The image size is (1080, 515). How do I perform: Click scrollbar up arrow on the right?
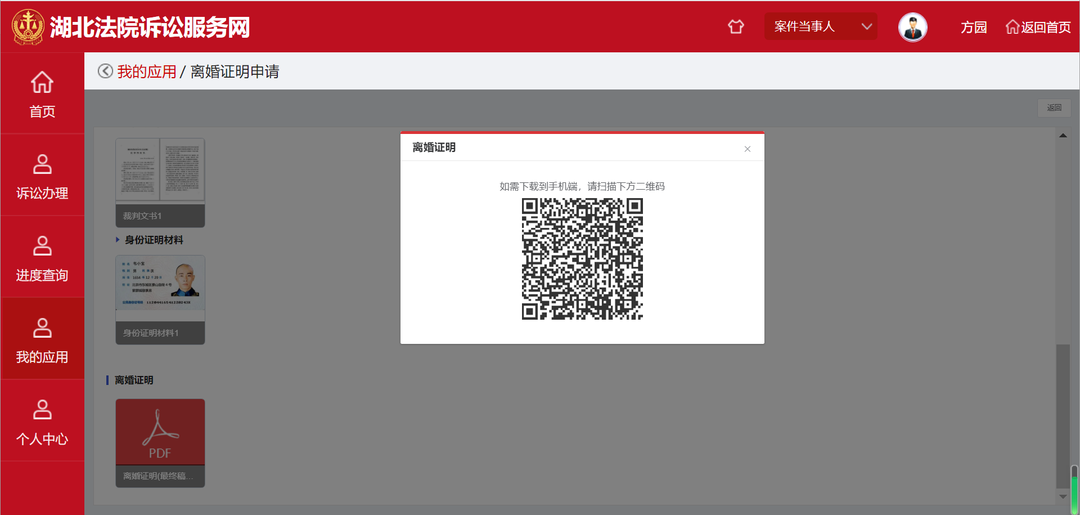pyautogui.click(x=1062, y=136)
